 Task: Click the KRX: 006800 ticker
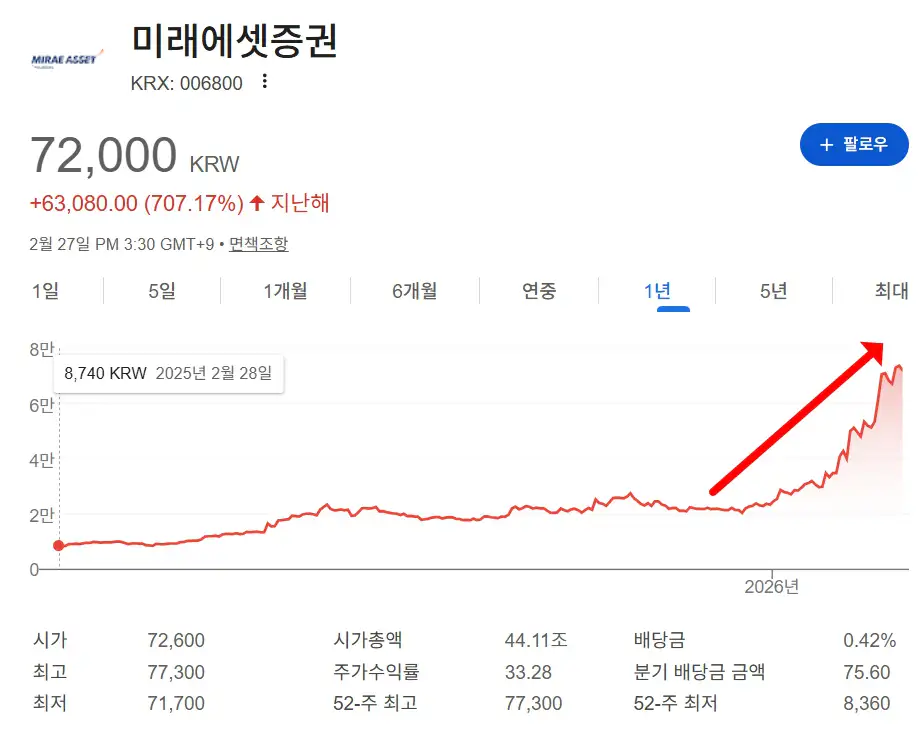[x=186, y=83]
